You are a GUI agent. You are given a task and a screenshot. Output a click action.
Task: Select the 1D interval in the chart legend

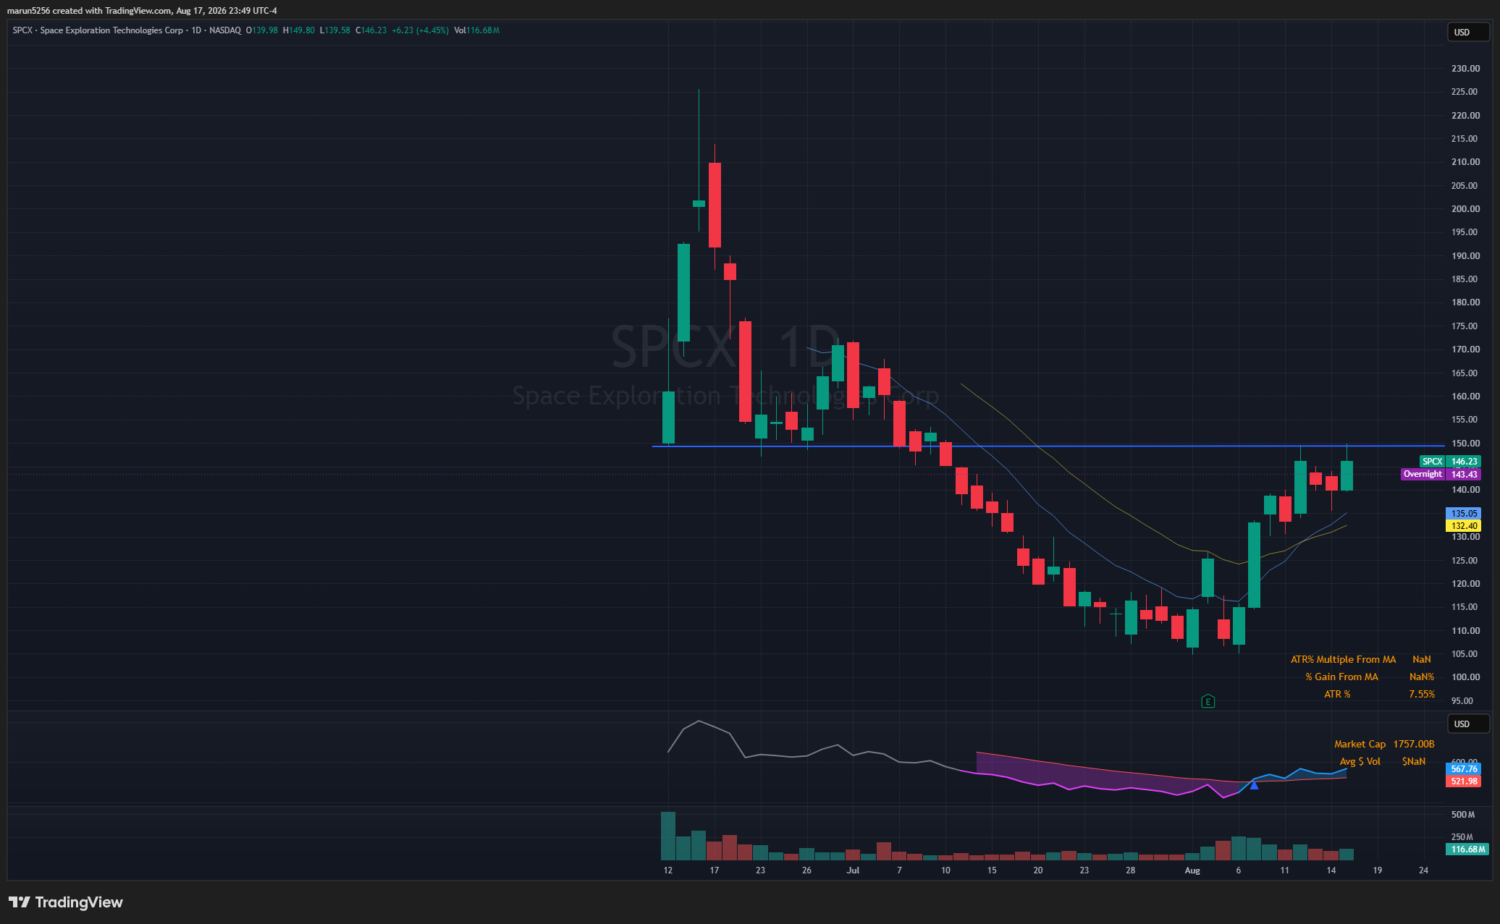[x=196, y=30]
